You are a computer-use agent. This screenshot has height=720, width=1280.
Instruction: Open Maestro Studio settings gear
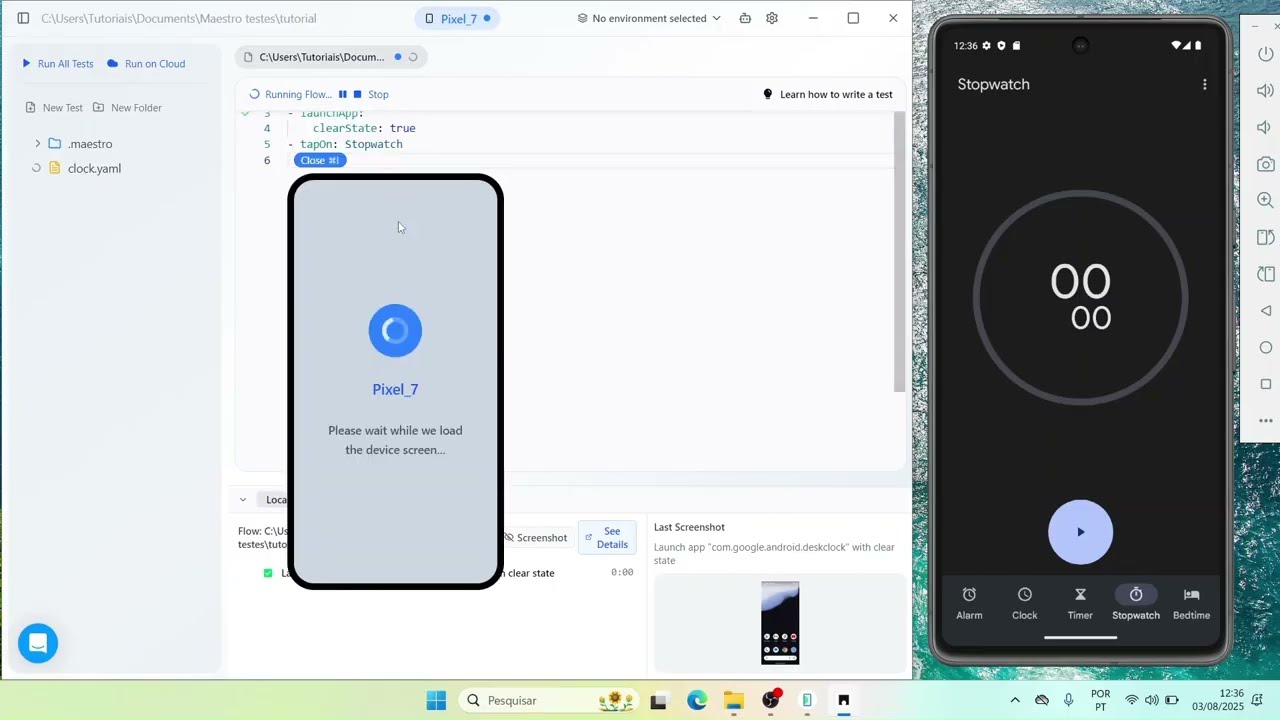772,18
